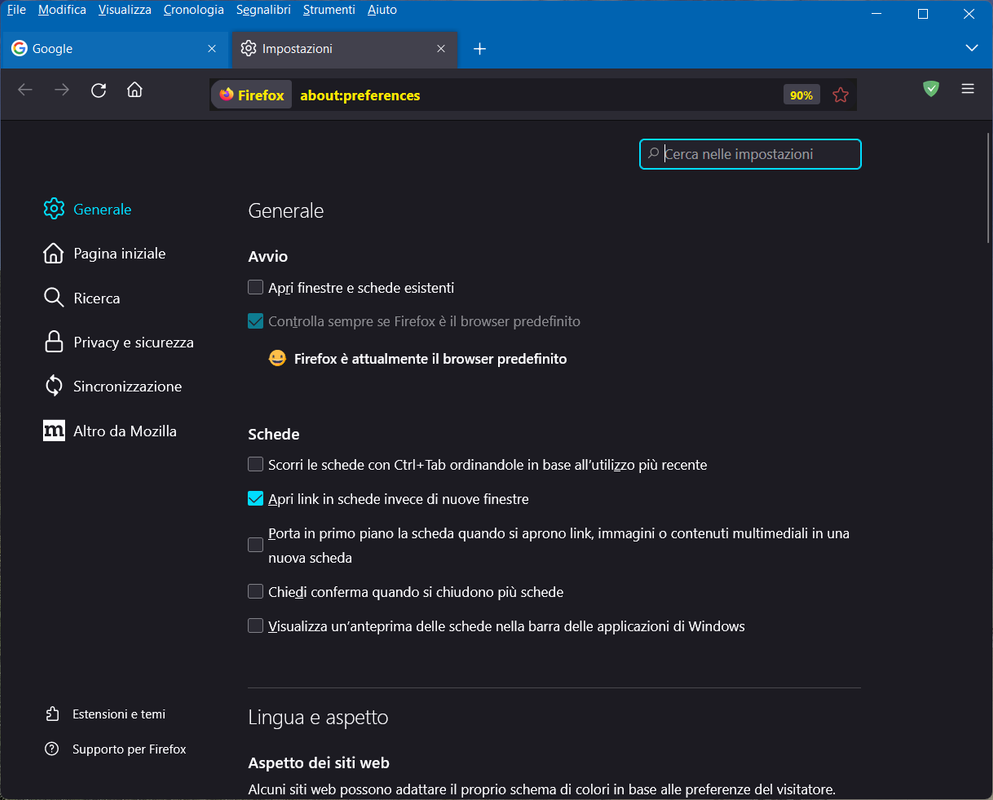This screenshot has width=993, height=800.
Task: Click the Schede section heading
Action: point(274,434)
